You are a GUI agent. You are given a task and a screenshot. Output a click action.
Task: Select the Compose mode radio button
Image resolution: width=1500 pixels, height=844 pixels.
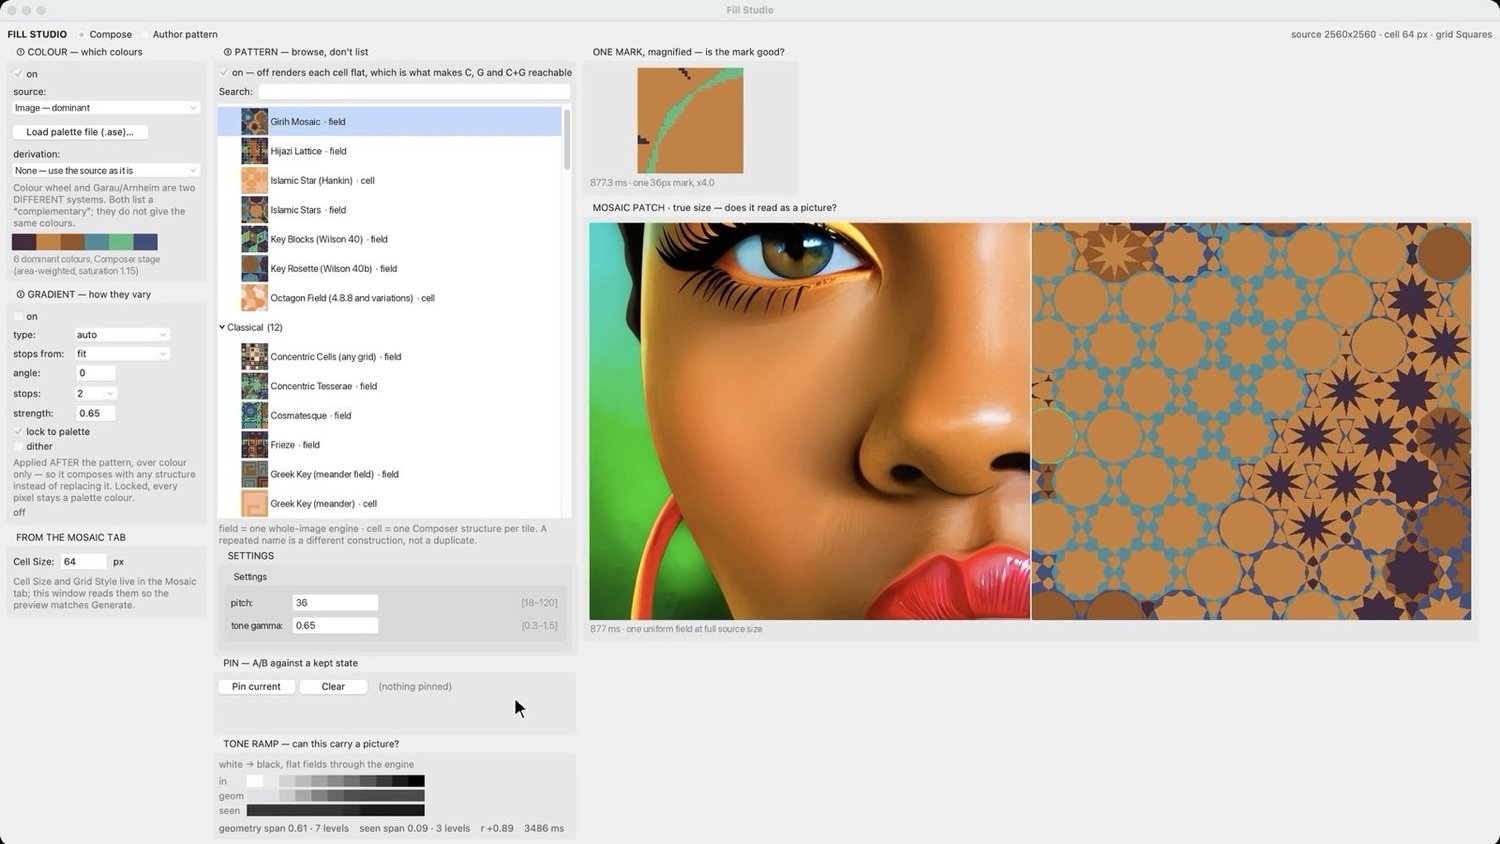point(82,34)
